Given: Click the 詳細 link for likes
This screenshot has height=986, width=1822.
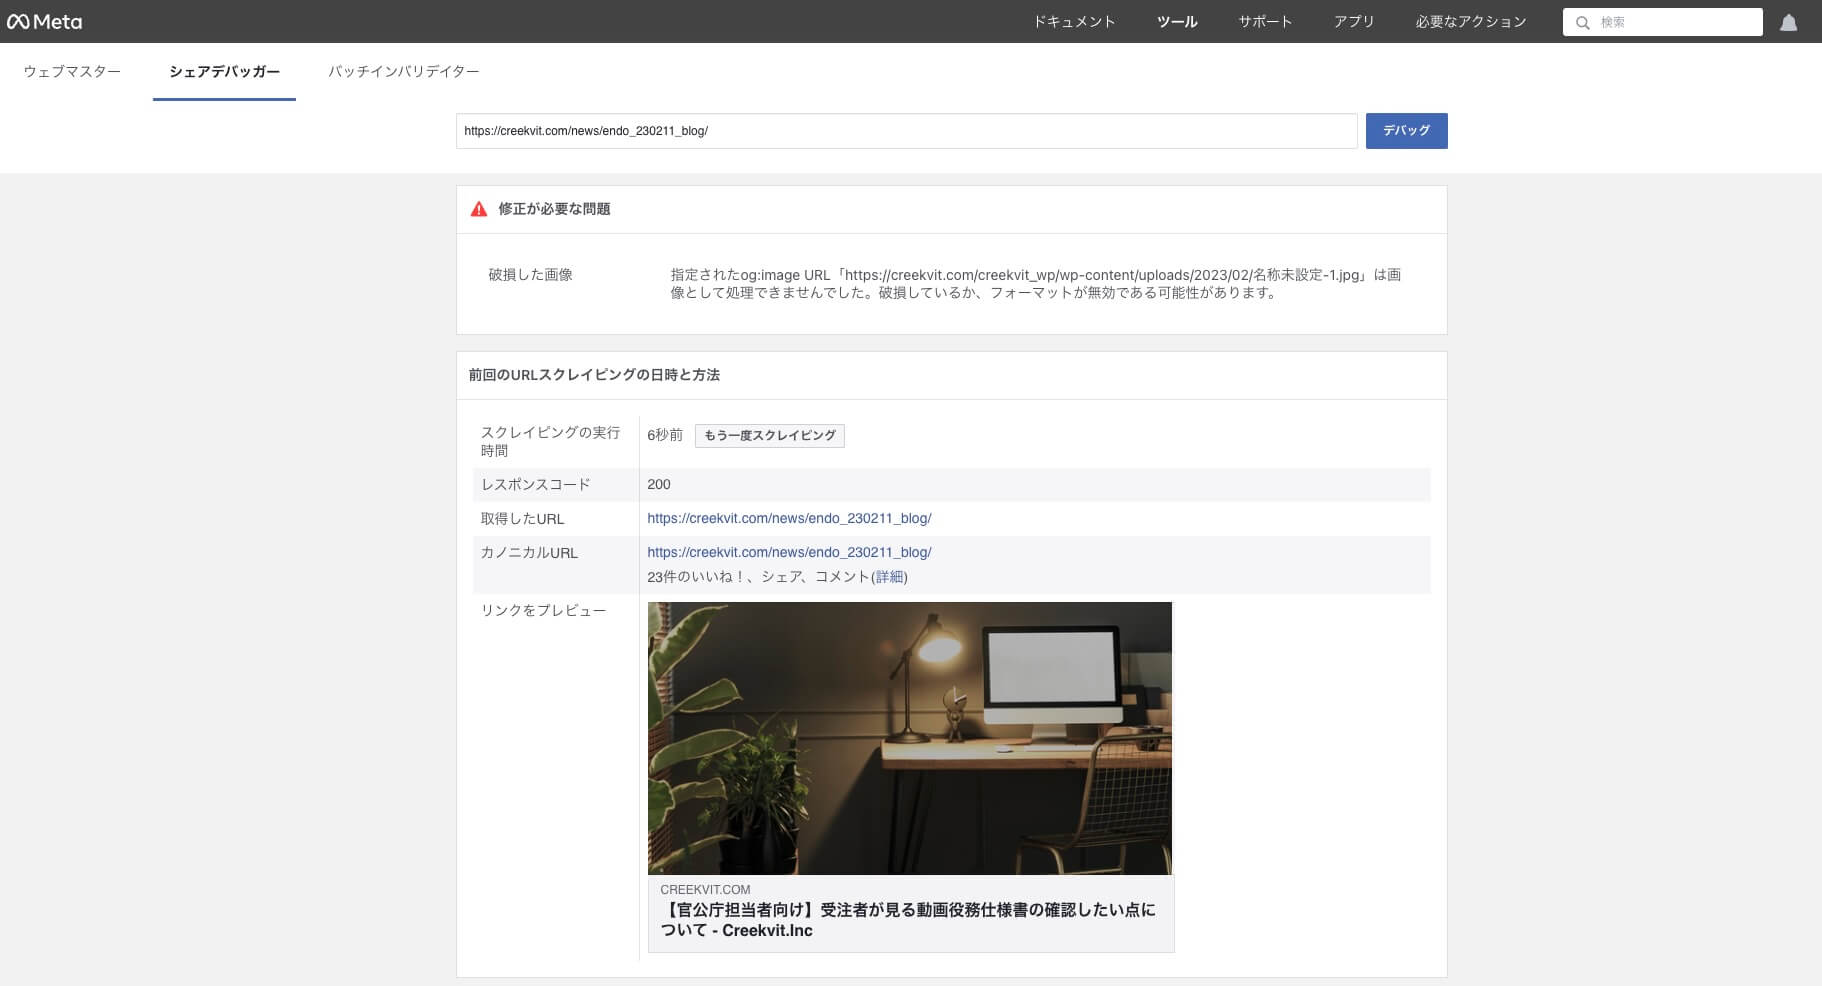Looking at the screenshot, I should [889, 577].
